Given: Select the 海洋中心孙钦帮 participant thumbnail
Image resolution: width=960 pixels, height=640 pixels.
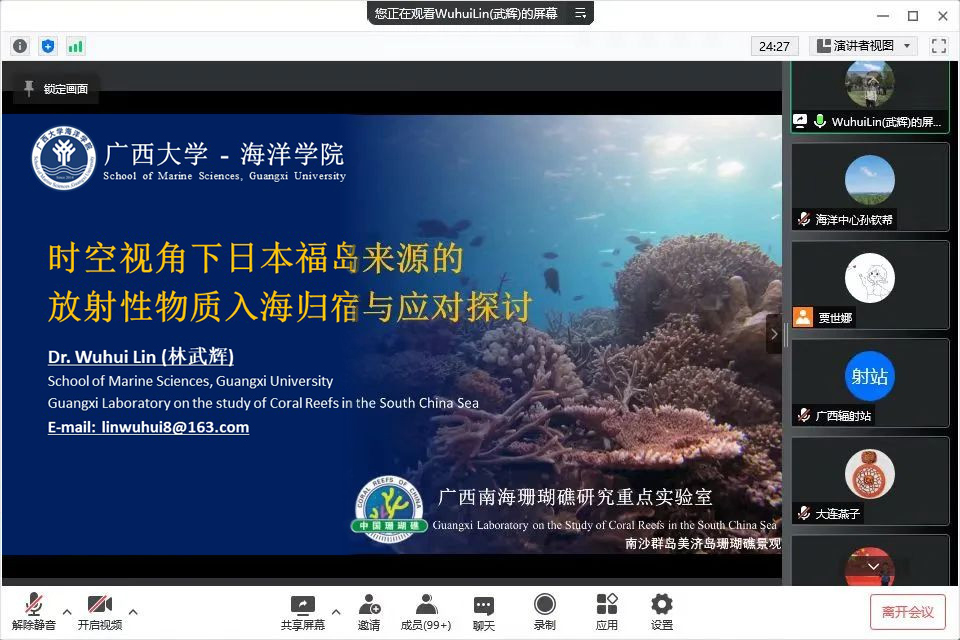Looking at the screenshot, I should pyautogui.click(x=869, y=186).
